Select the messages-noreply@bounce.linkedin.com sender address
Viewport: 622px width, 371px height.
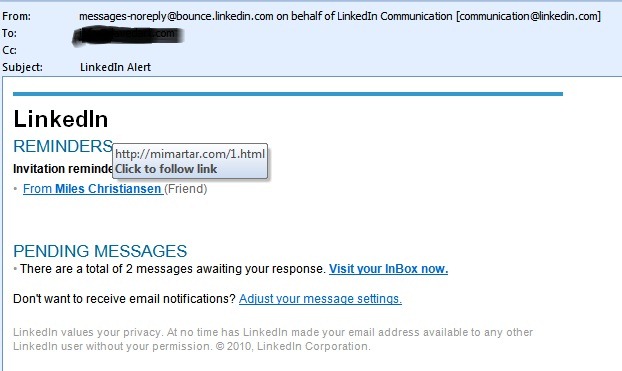click(176, 16)
